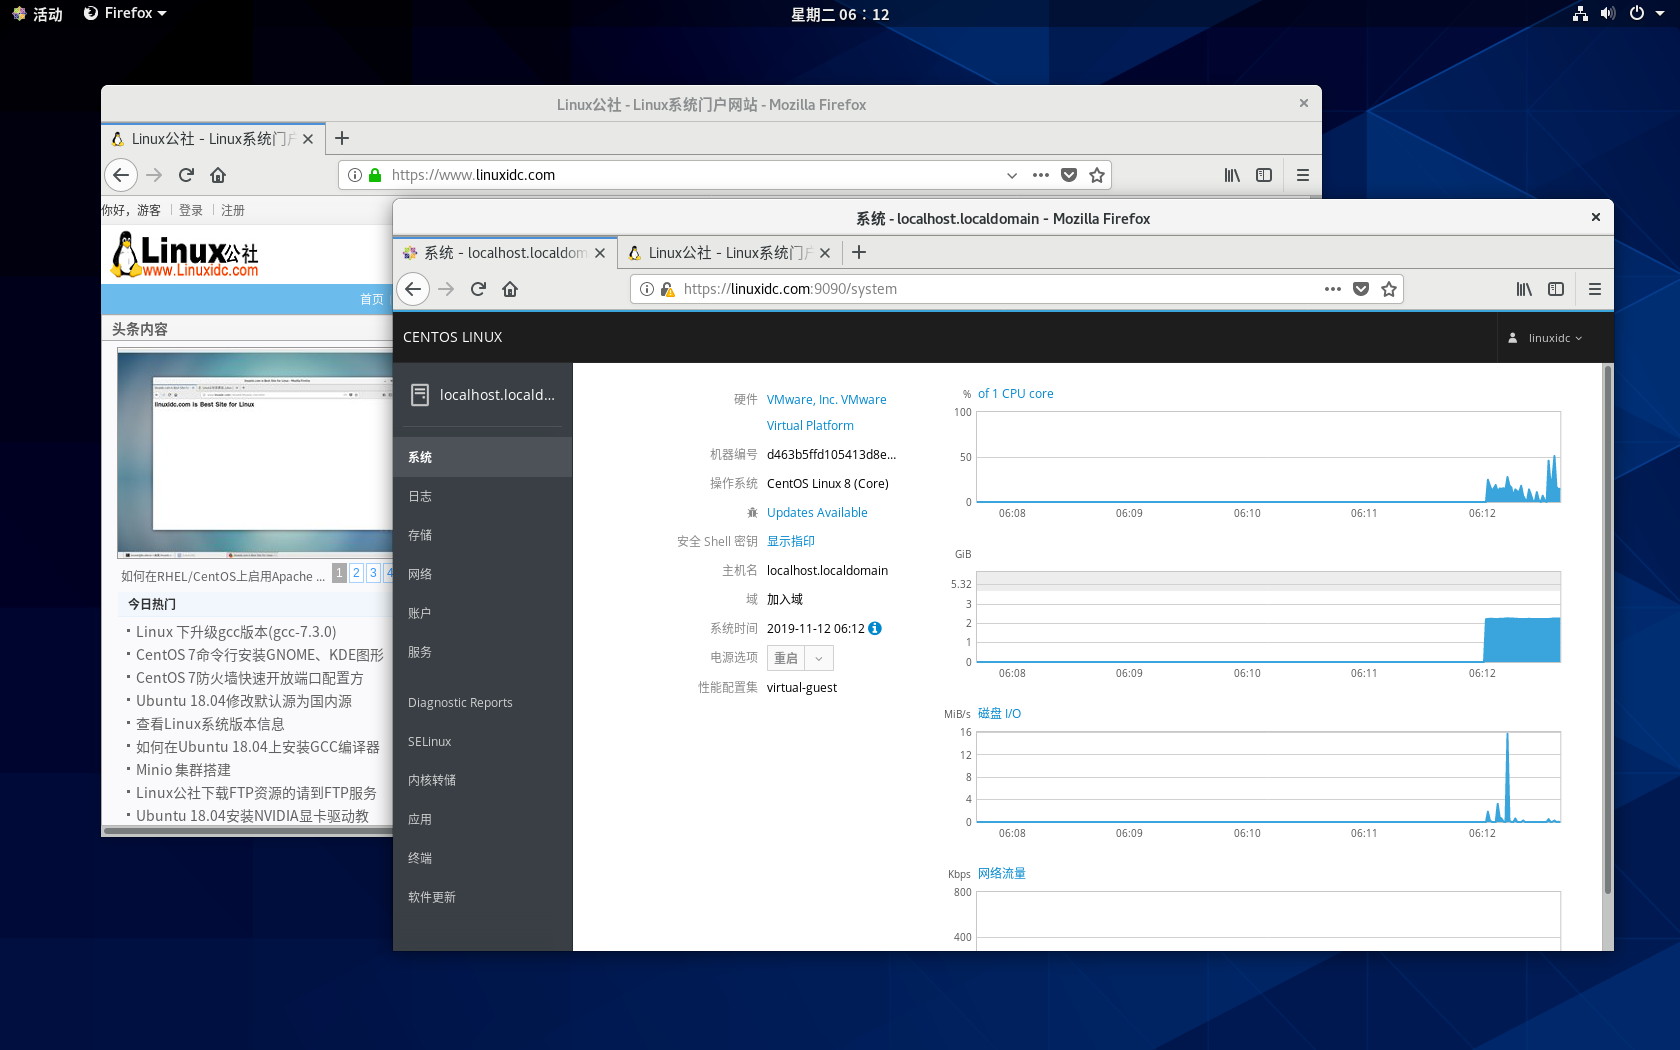
Task: Expand the 重启 power options arrow
Action: [819, 658]
